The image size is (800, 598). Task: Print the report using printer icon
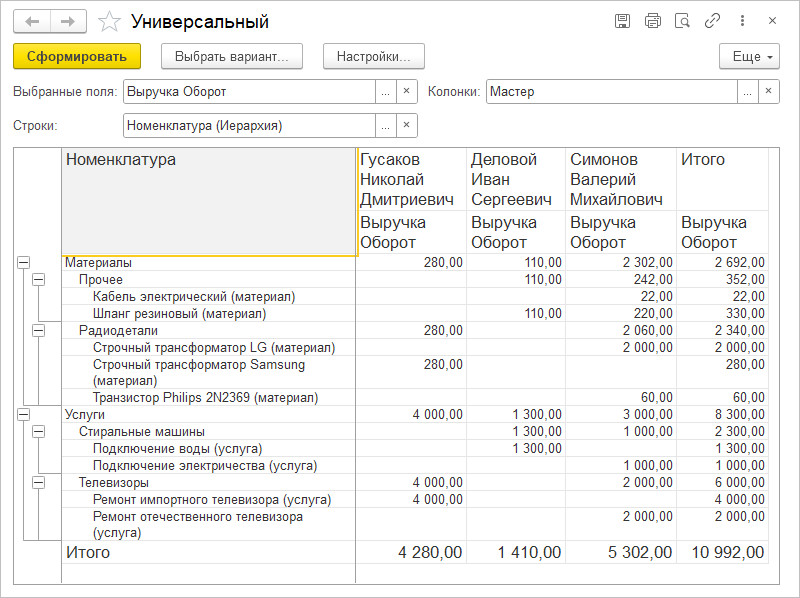click(x=653, y=21)
